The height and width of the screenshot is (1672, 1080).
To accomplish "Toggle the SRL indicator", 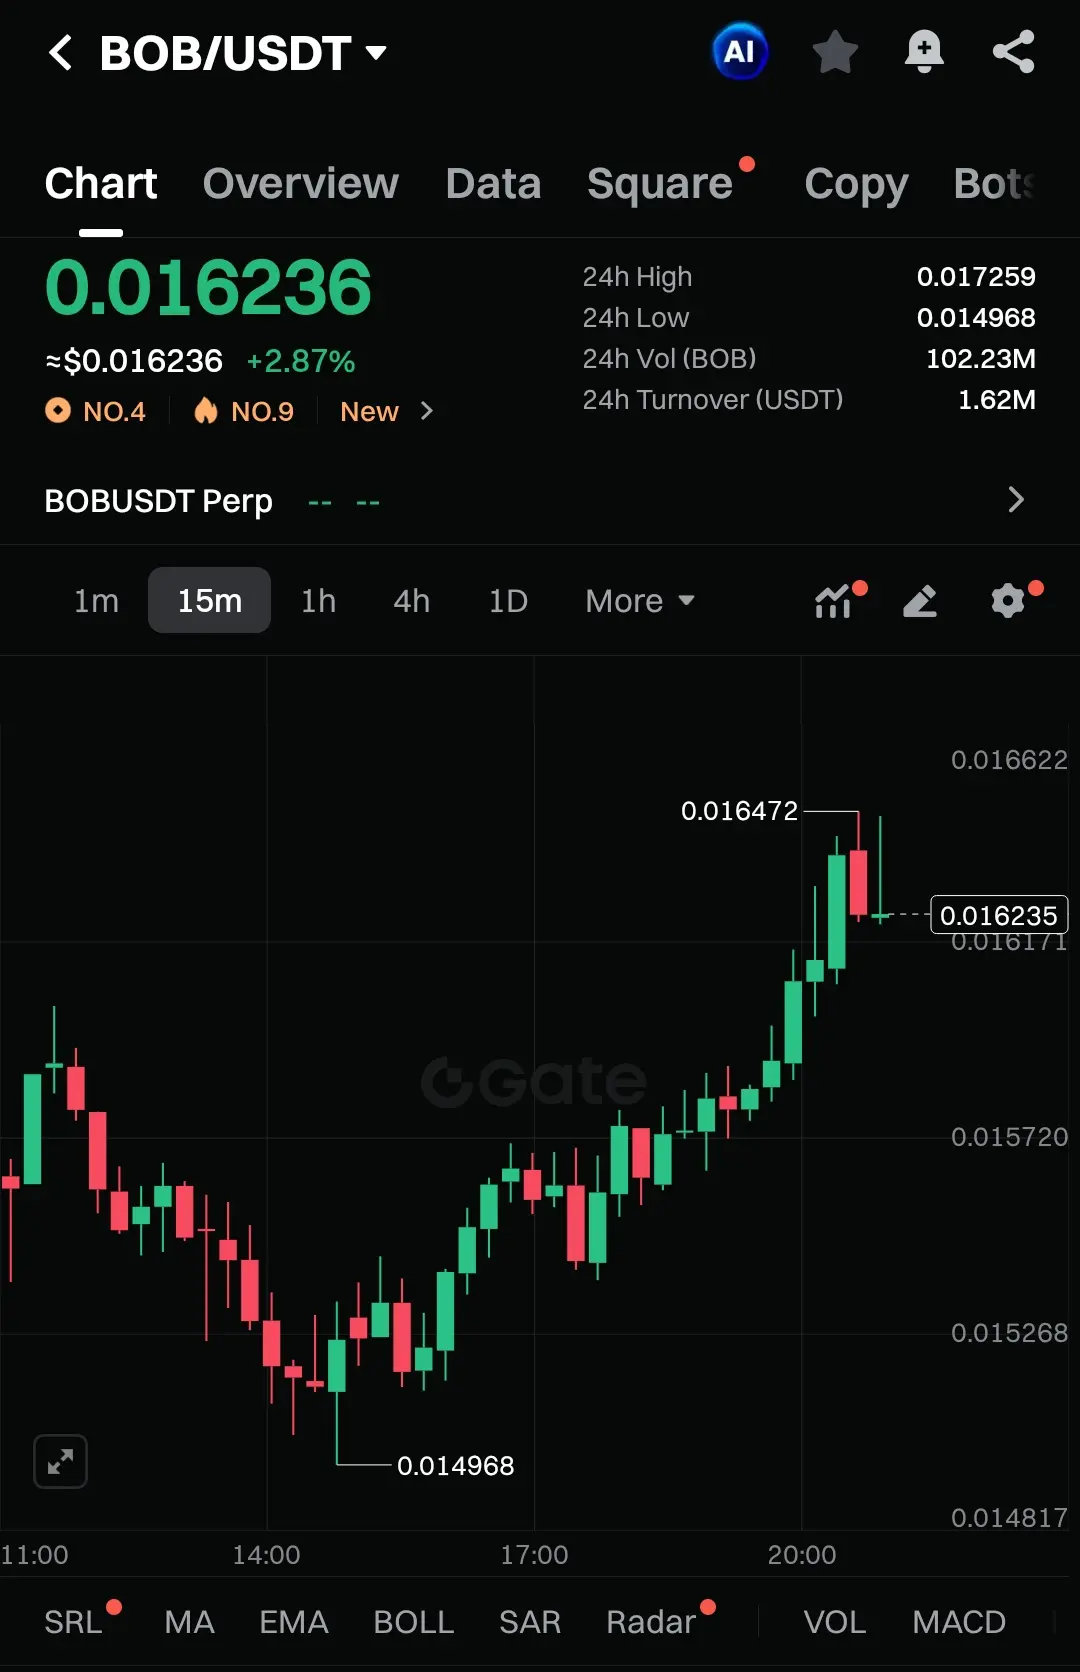I will [x=74, y=1622].
